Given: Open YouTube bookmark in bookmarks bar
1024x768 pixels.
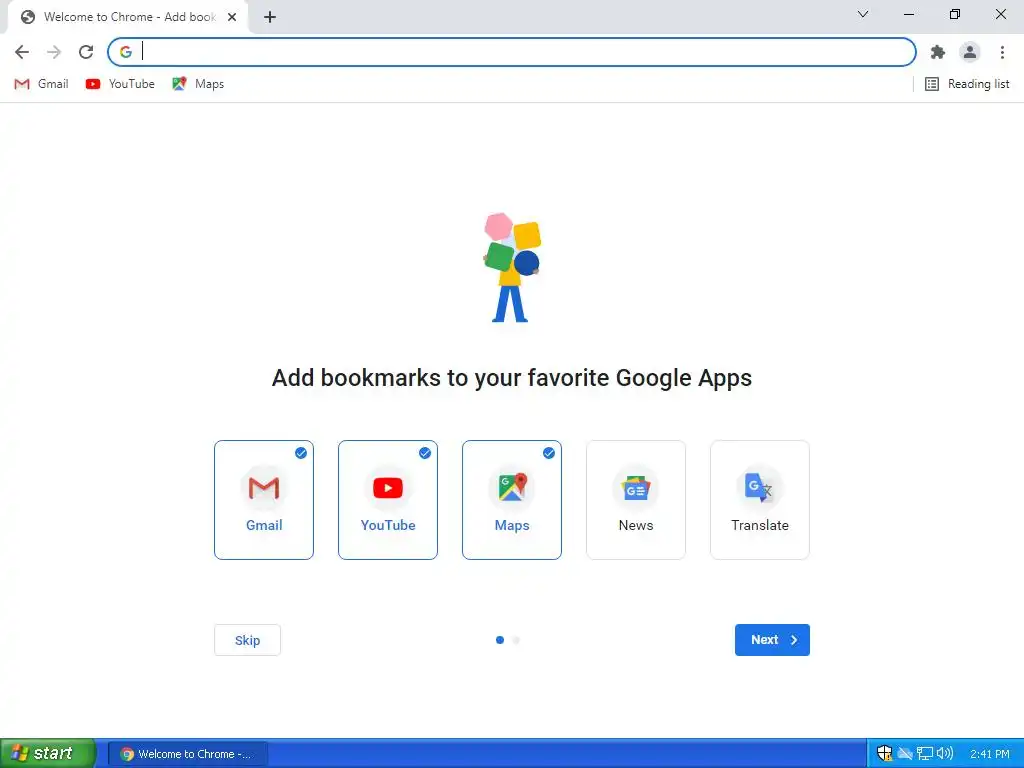Looking at the screenshot, I should click(x=120, y=84).
